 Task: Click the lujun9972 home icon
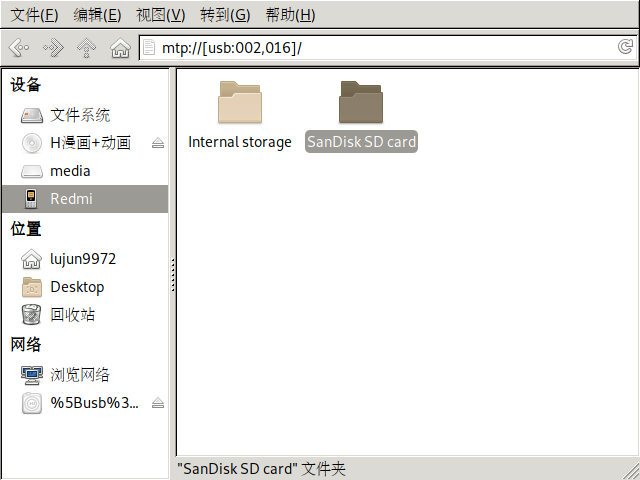point(31,259)
